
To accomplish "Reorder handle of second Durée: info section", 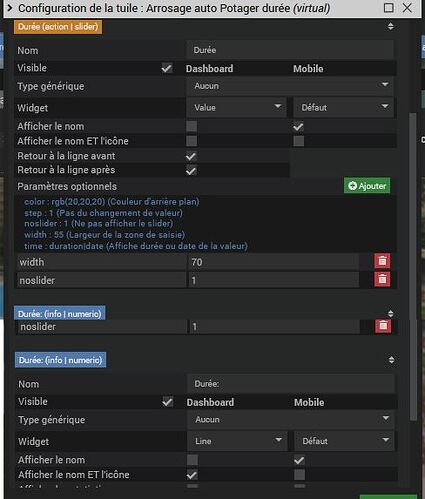I will [391, 360].
